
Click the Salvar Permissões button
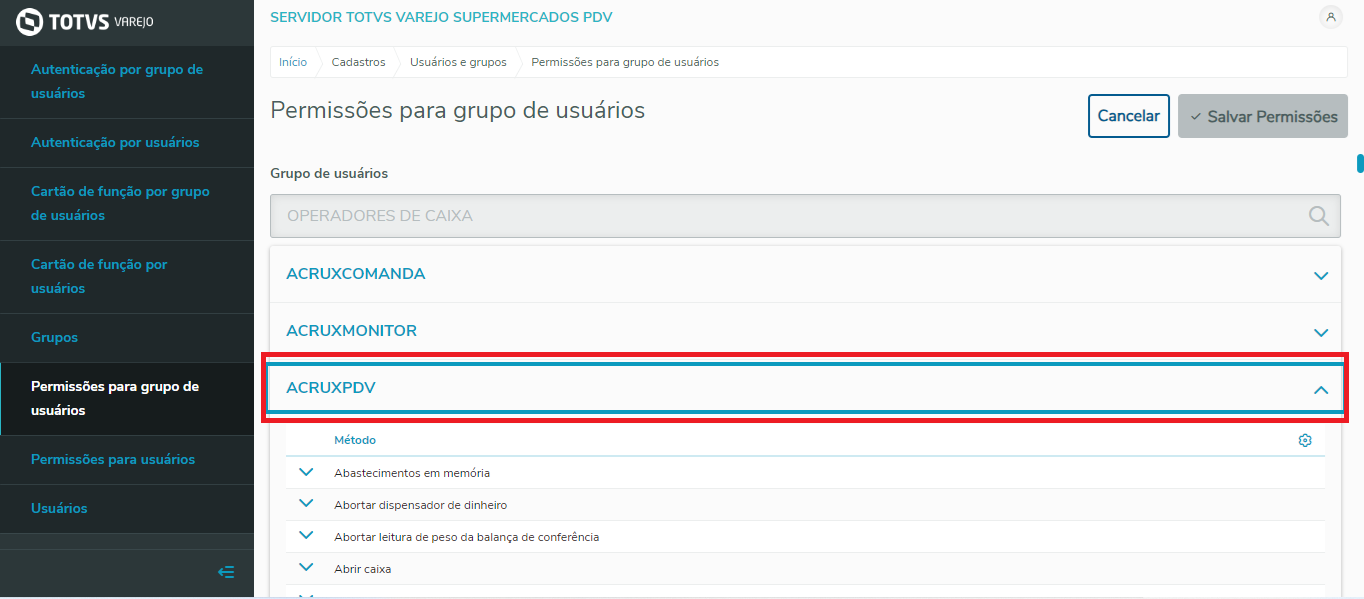pos(1263,116)
